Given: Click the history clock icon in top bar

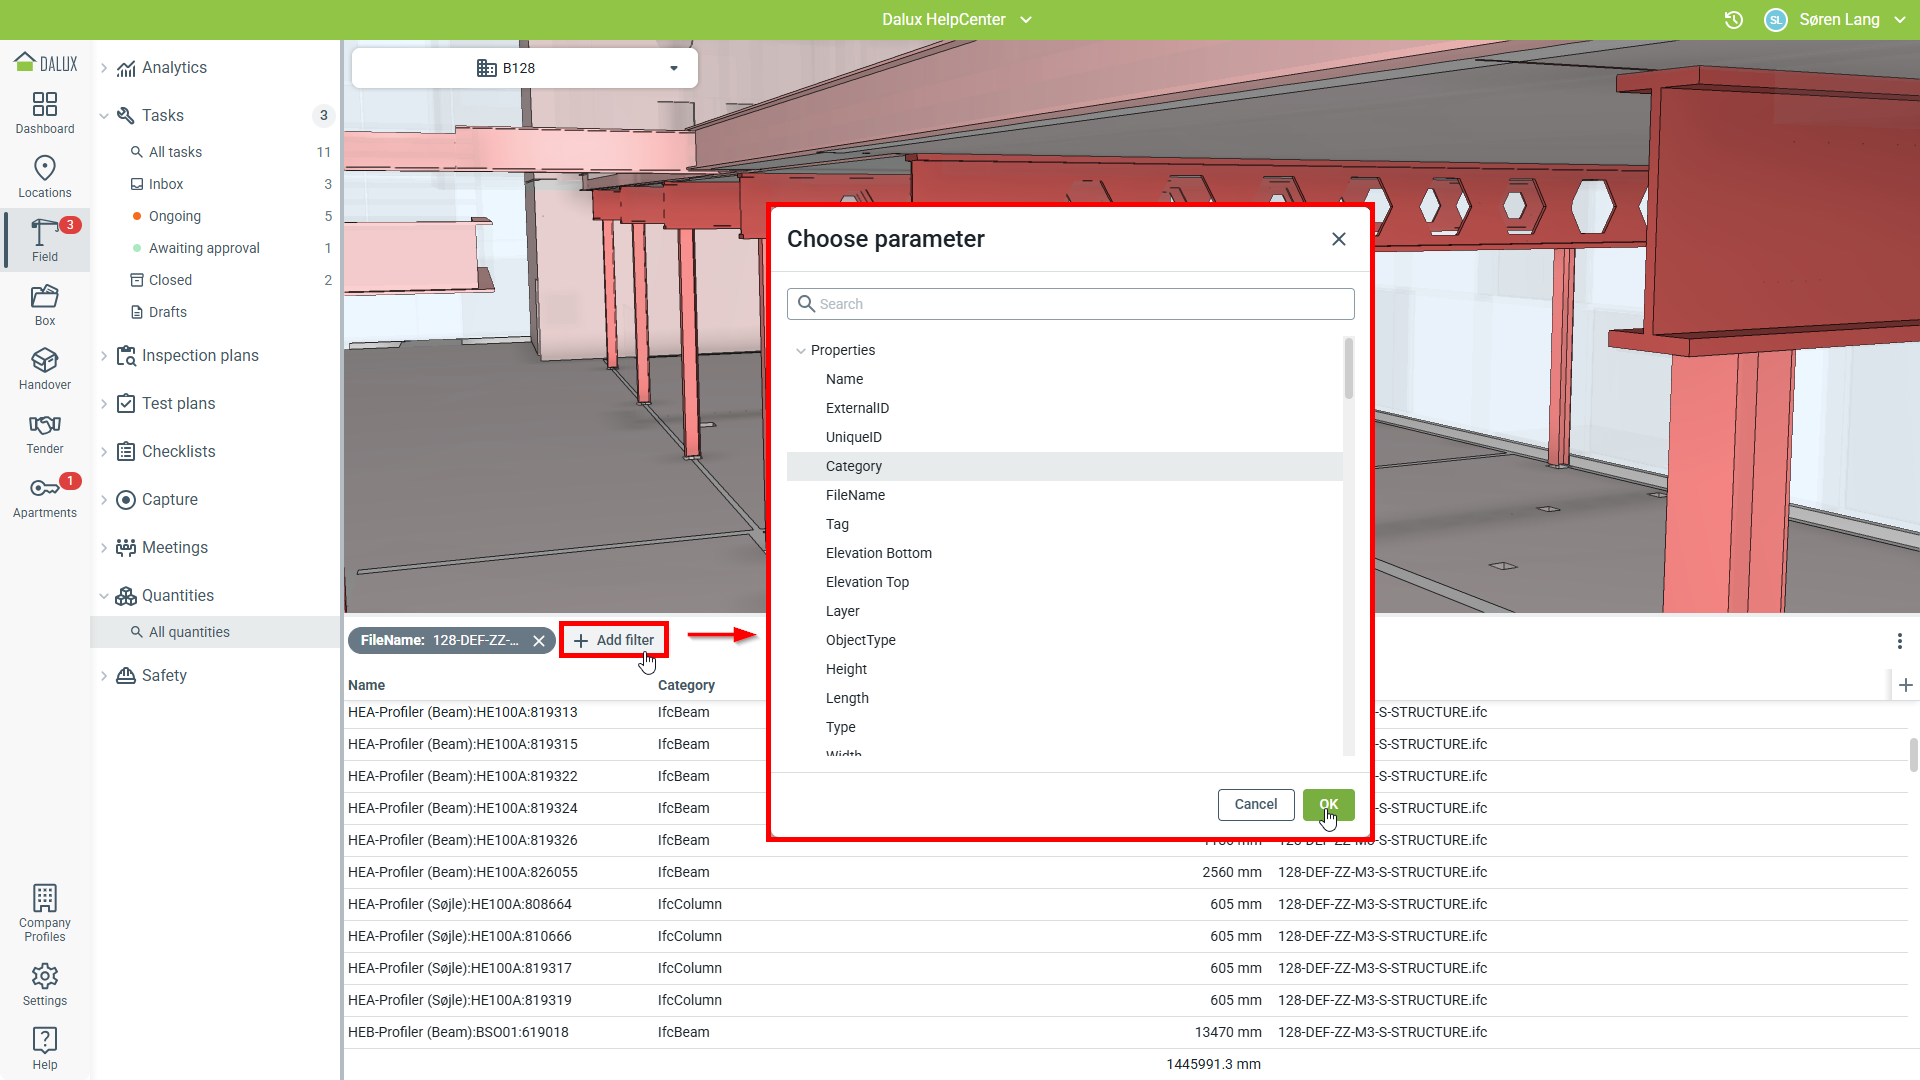Looking at the screenshot, I should point(1734,20).
